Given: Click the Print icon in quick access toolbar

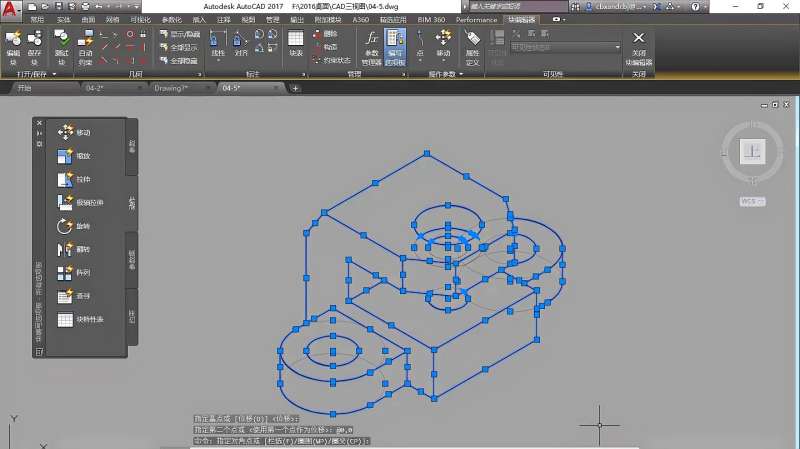Looking at the screenshot, I should coord(85,7).
